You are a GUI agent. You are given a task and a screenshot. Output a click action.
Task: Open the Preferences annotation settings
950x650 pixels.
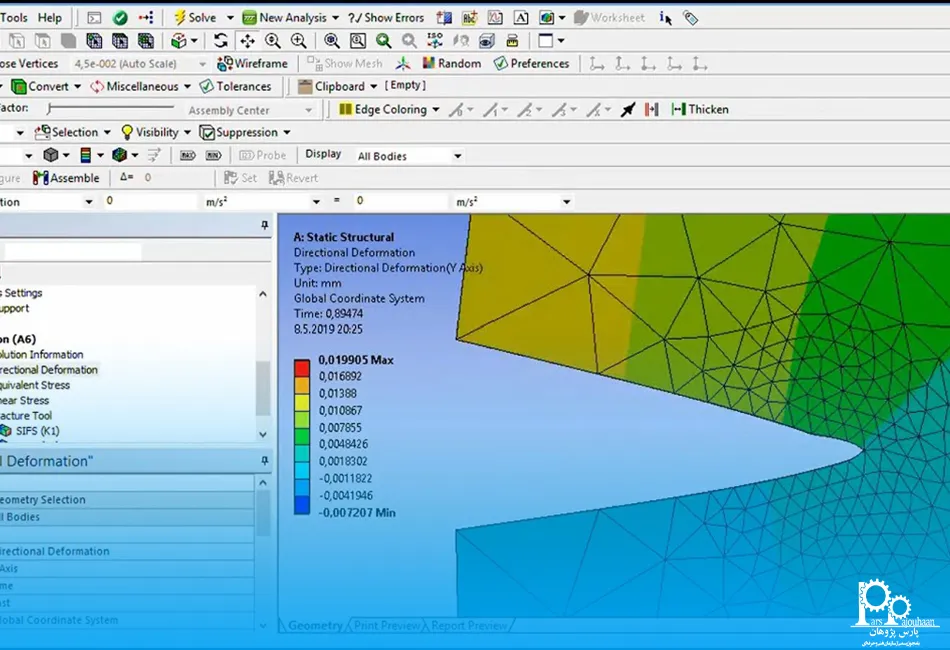(531, 64)
